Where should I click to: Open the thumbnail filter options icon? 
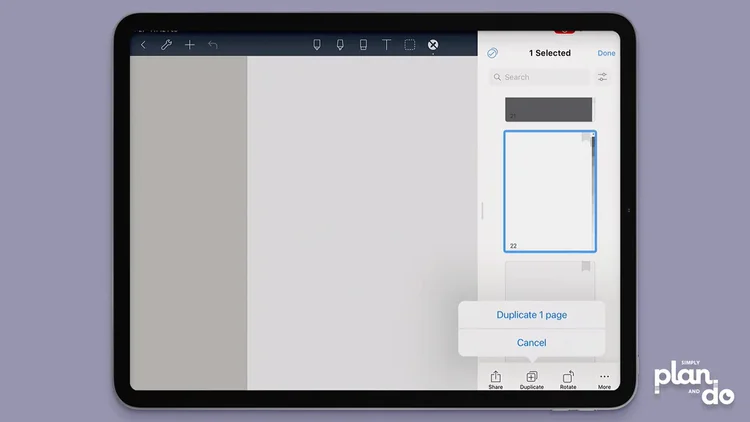[602, 77]
